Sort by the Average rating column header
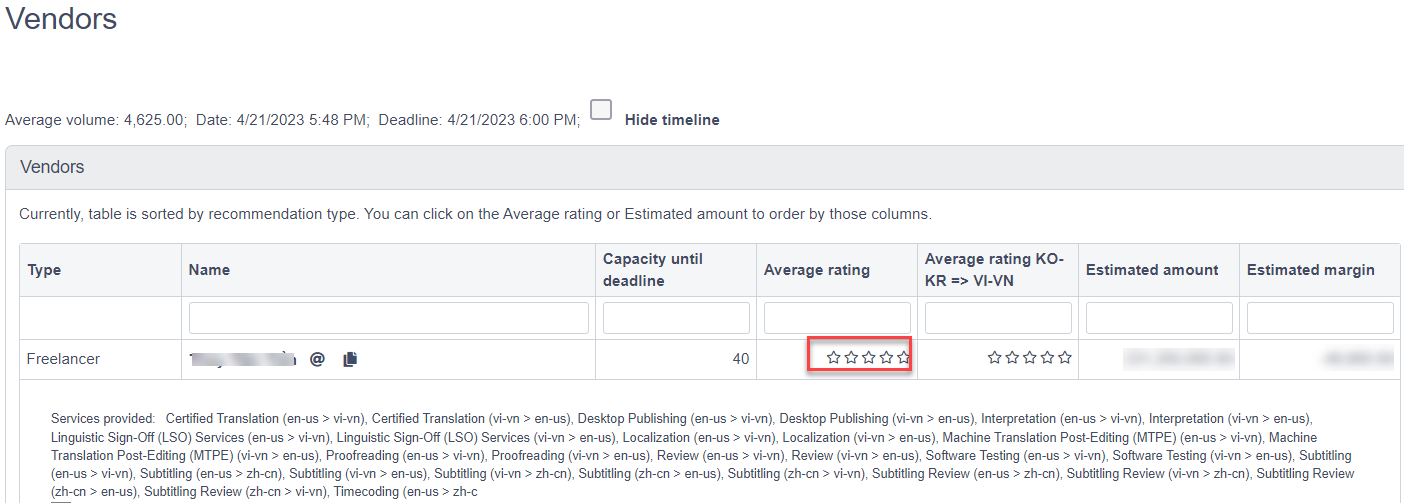This screenshot has width=1404, height=503. tap(817, 270)
